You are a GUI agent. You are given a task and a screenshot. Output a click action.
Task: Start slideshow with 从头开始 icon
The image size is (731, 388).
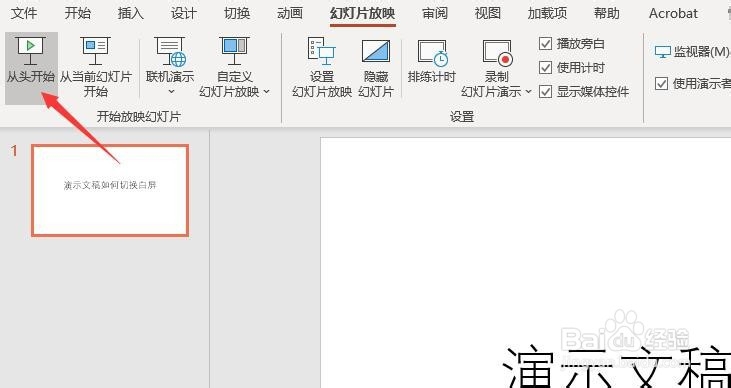tap(30, 51)
